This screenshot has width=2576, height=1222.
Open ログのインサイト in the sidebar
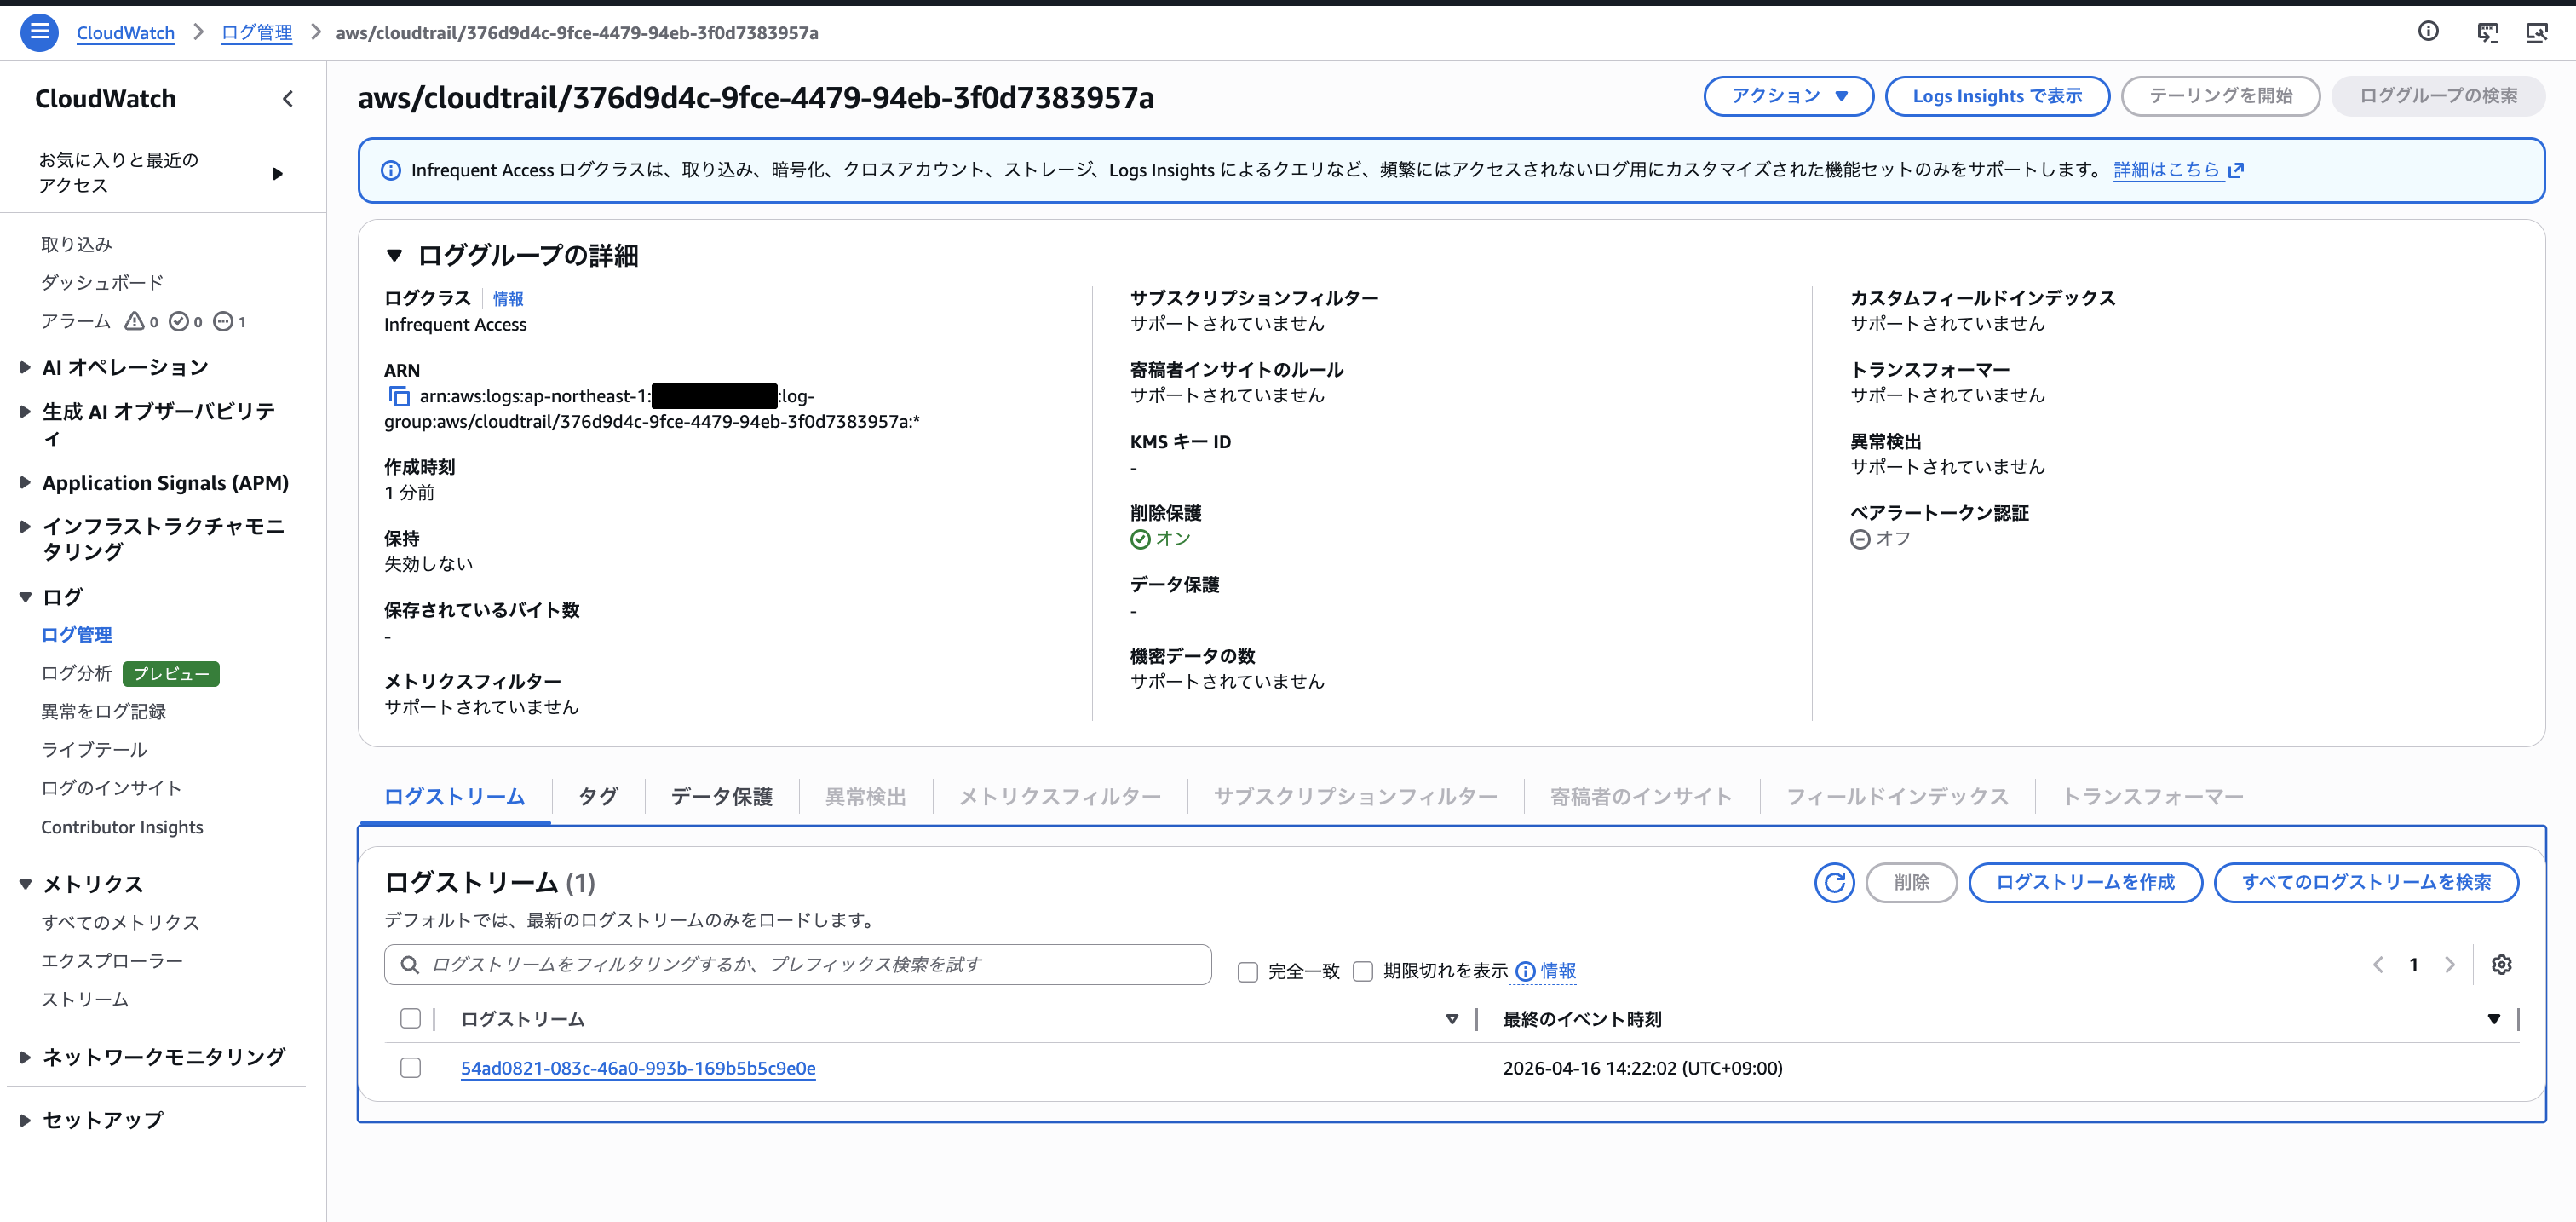111,789
